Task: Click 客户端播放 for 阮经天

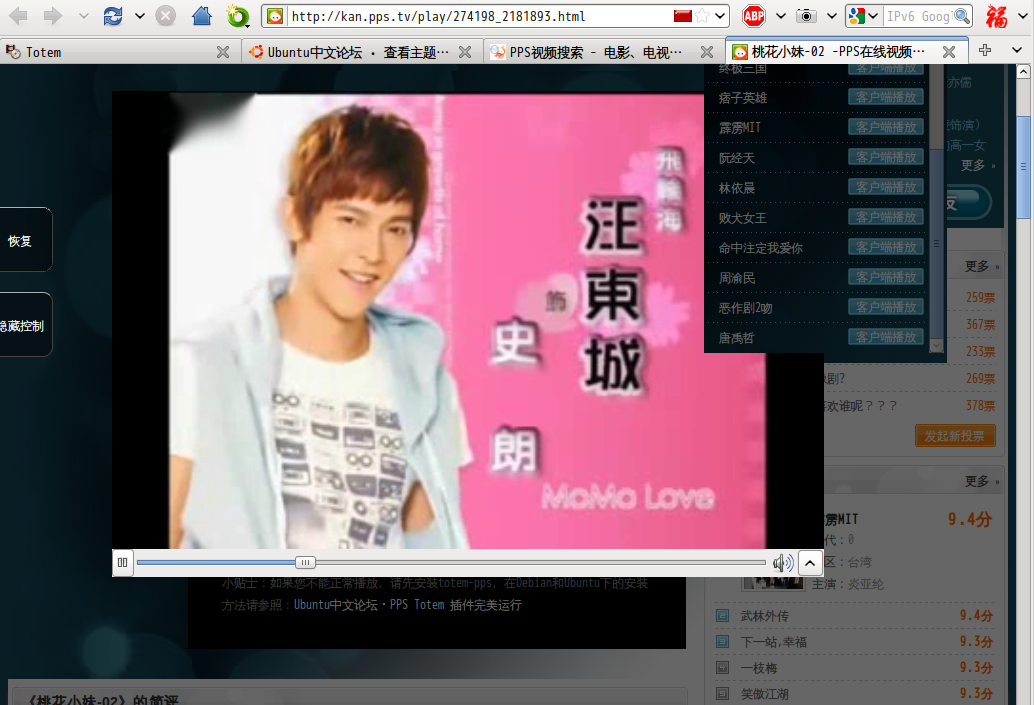Action: point(886,157)
